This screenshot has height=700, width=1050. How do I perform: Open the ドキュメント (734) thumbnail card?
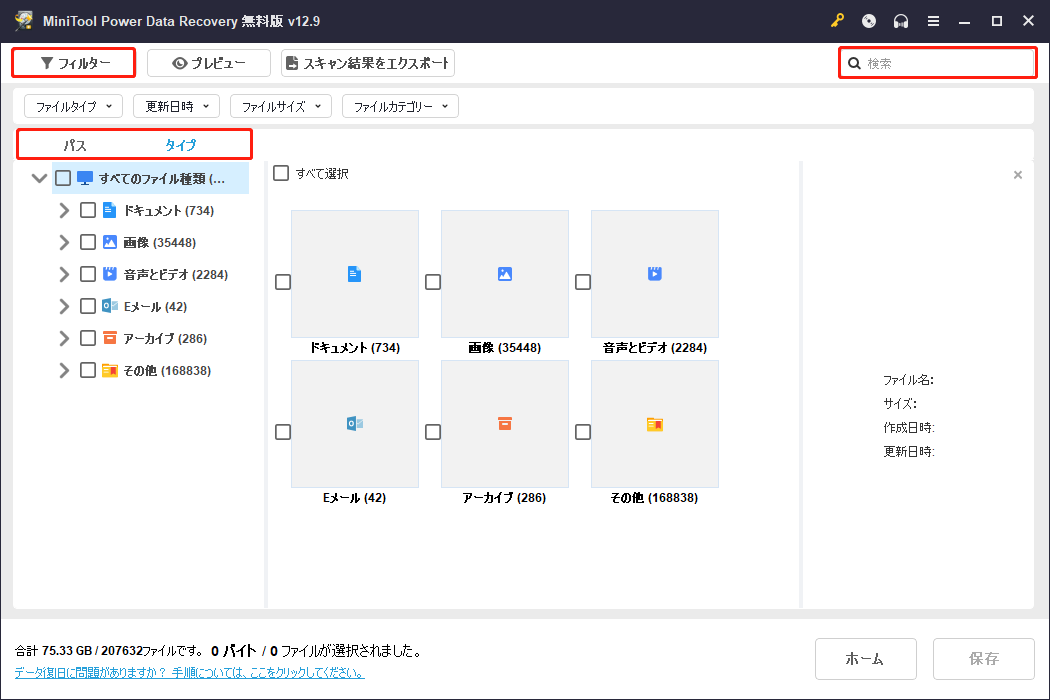coord(355,274)
